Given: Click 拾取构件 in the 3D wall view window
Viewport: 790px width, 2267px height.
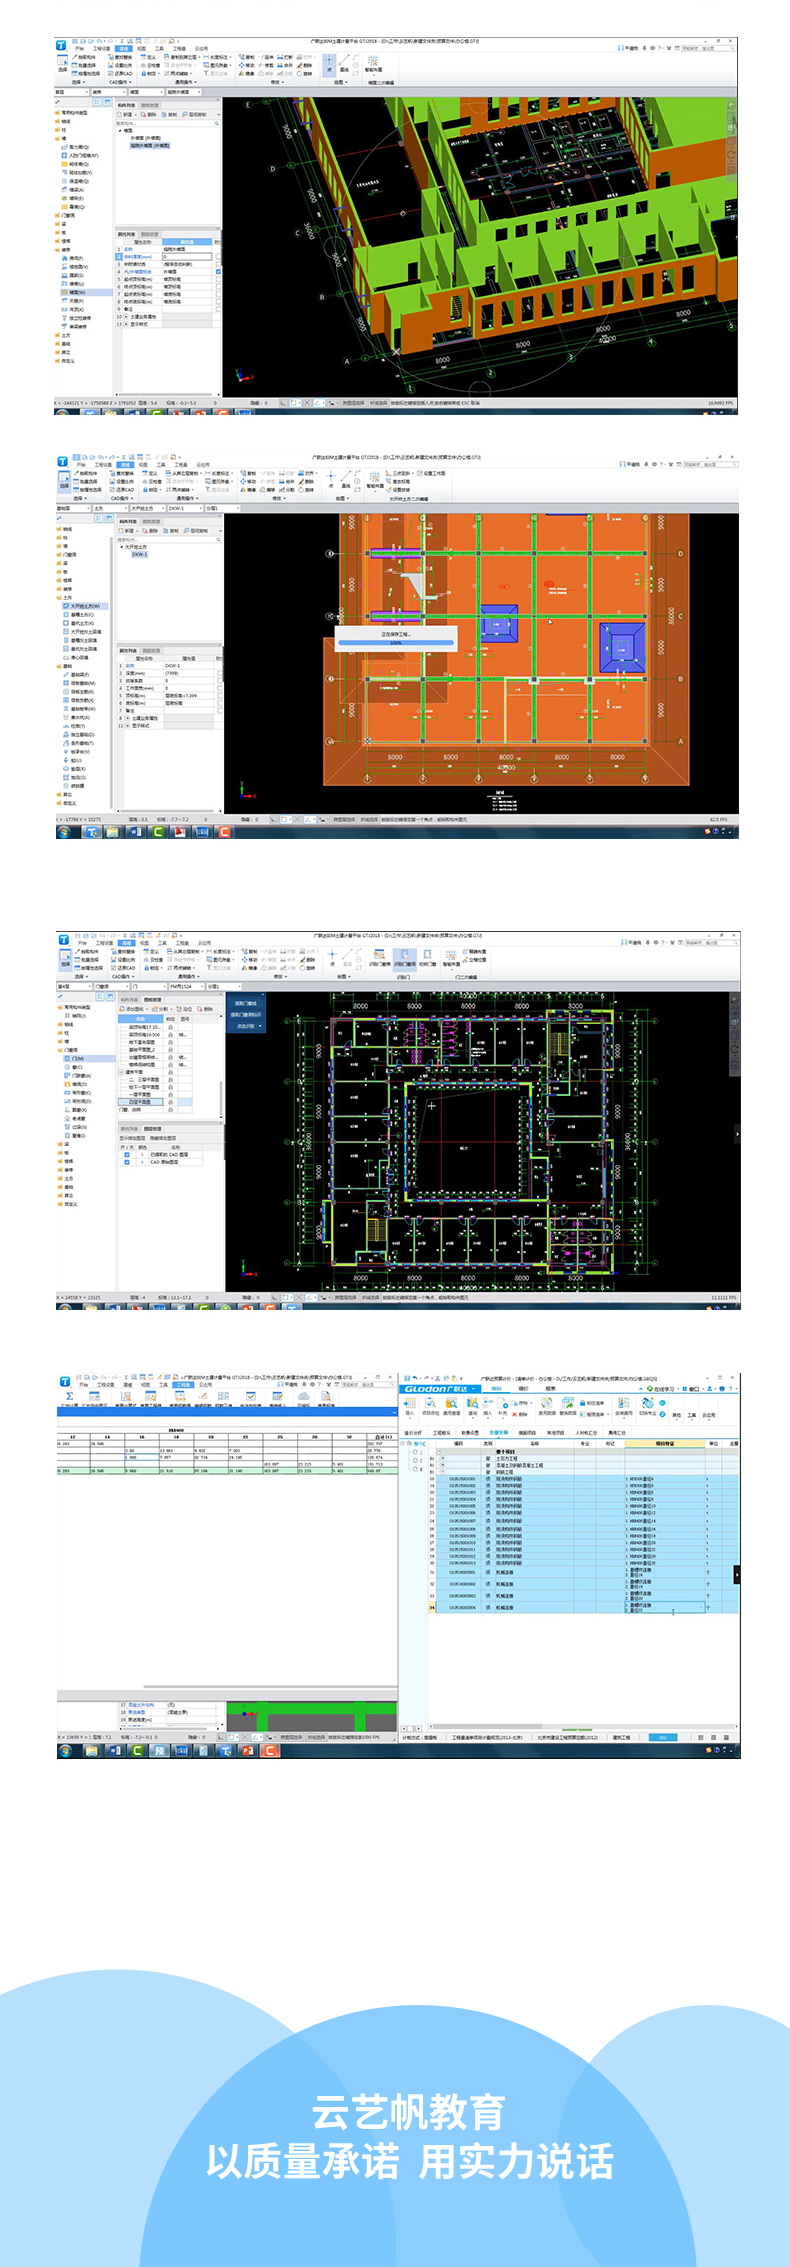Looking at the screenshot, I should pyautogui.click(x=84, y=57).
